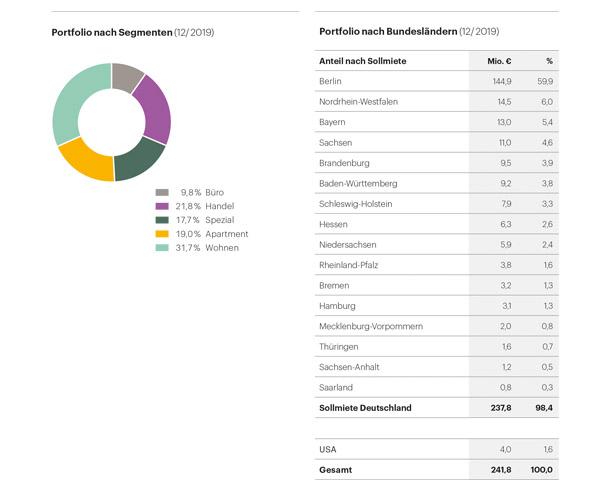The image size is (616, 496).
Task: Click the Nordrhein-Westfalen row label
Action: point(359,101)
